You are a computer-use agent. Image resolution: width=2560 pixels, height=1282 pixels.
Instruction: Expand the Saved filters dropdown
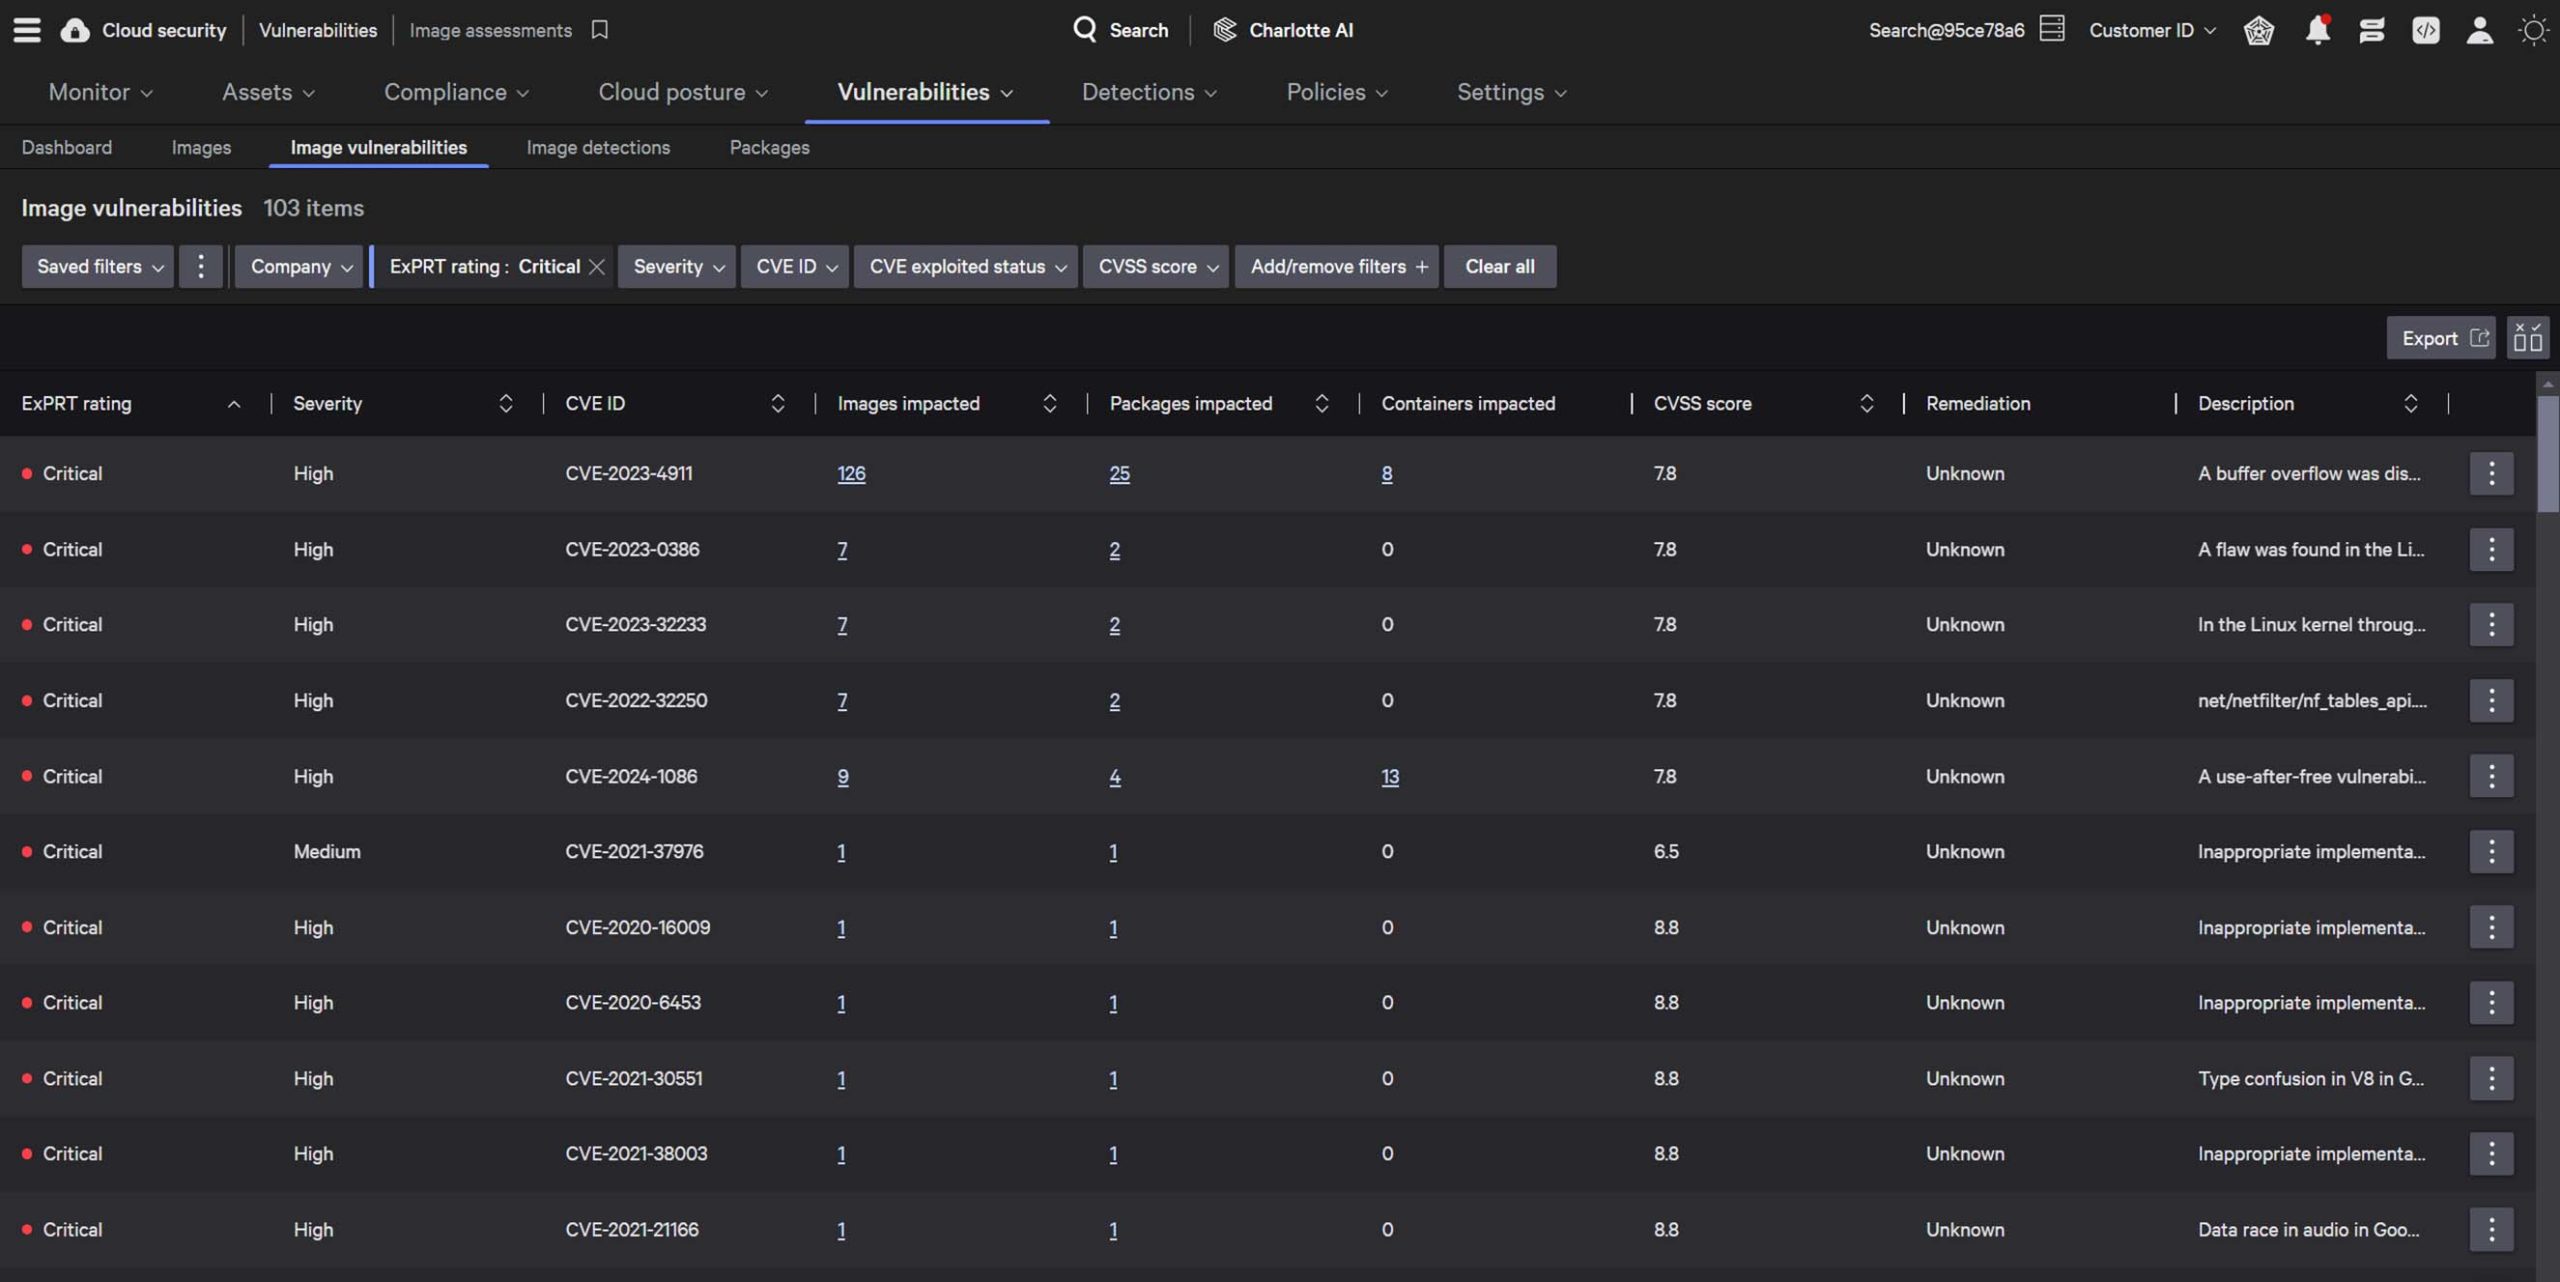click(98, 266)
